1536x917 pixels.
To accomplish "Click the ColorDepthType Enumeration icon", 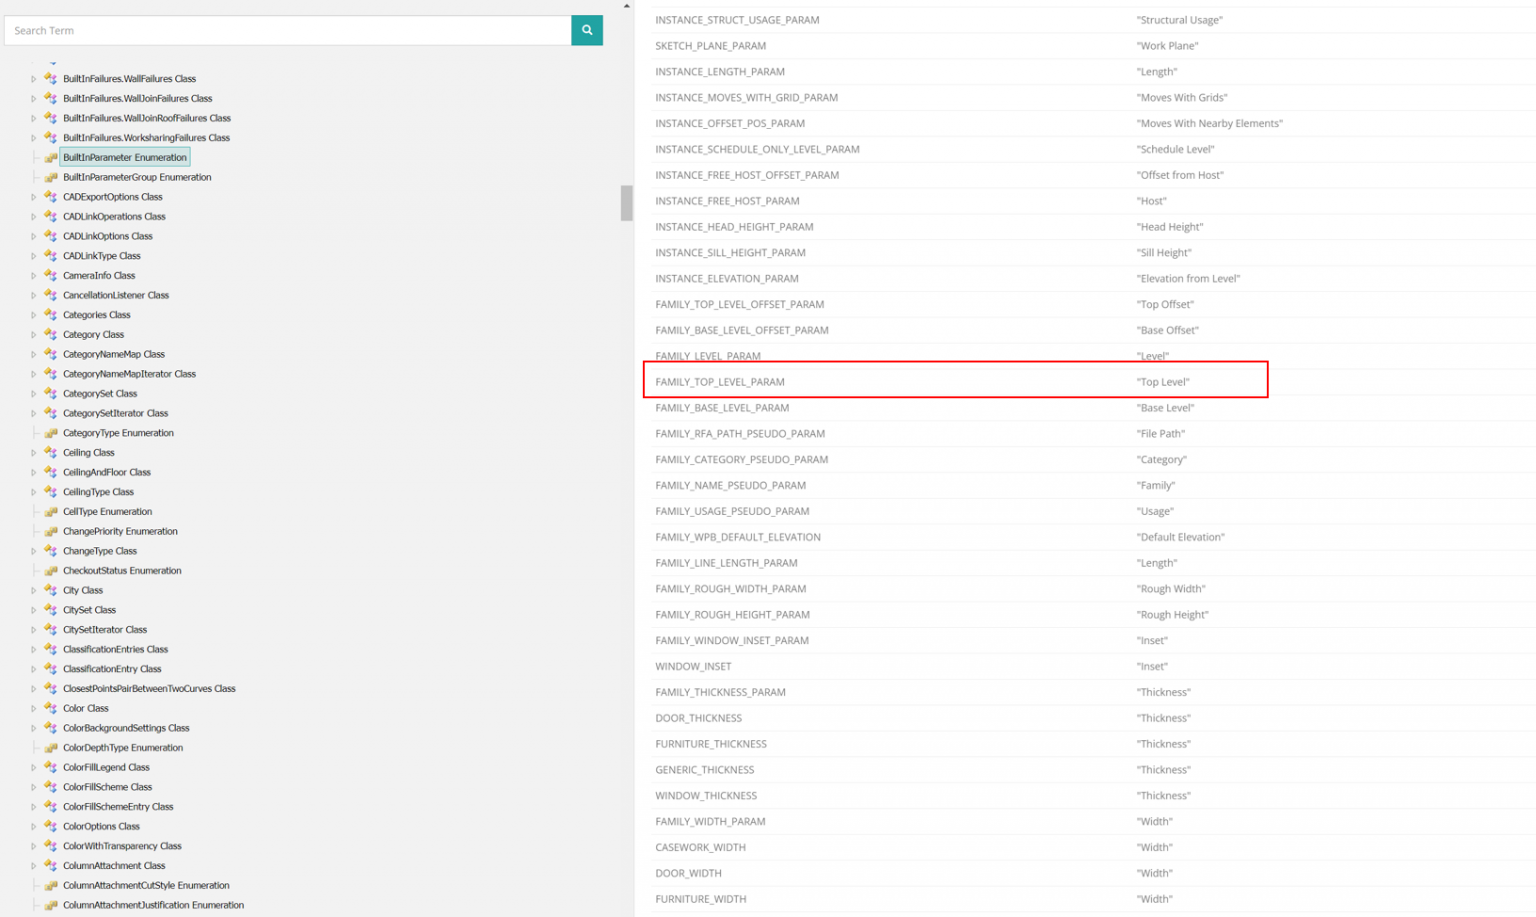I will pyautogui.click(x=51, y=748).
